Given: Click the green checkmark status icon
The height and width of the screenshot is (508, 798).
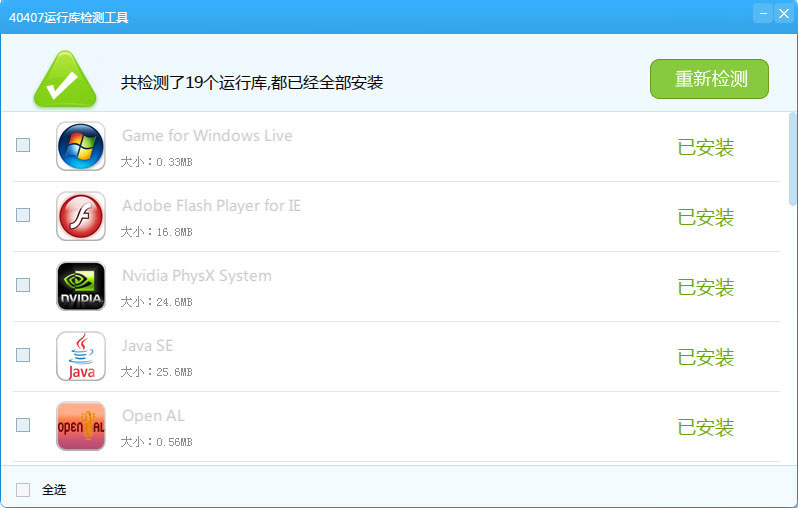Looking at the screenshot, I should [x=65, y=79].
